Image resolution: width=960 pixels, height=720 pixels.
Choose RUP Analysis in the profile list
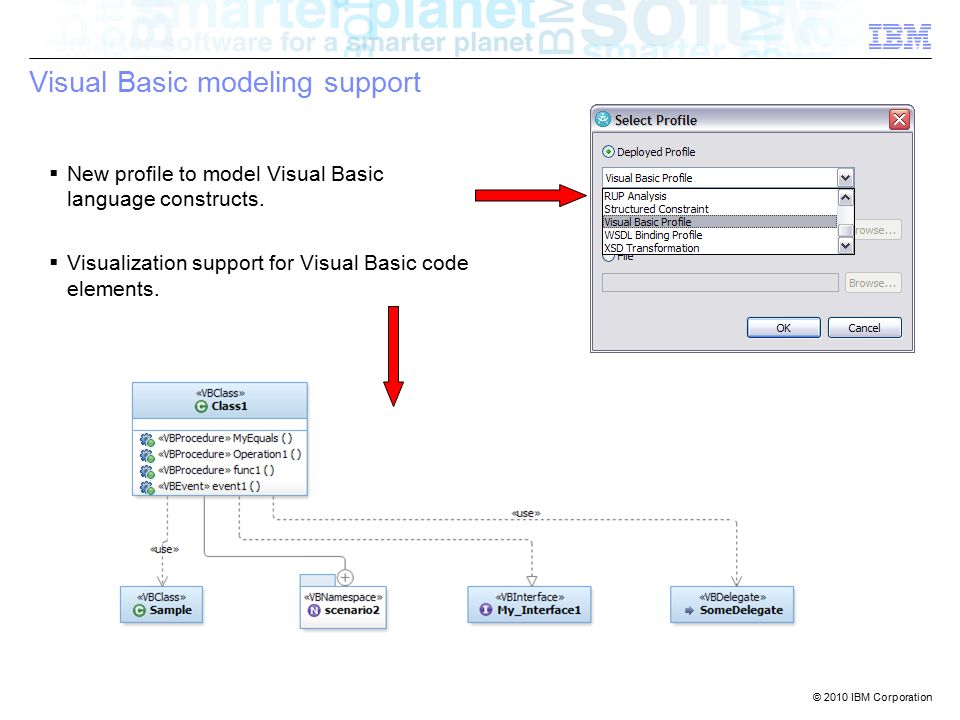(x=635, y=196)
